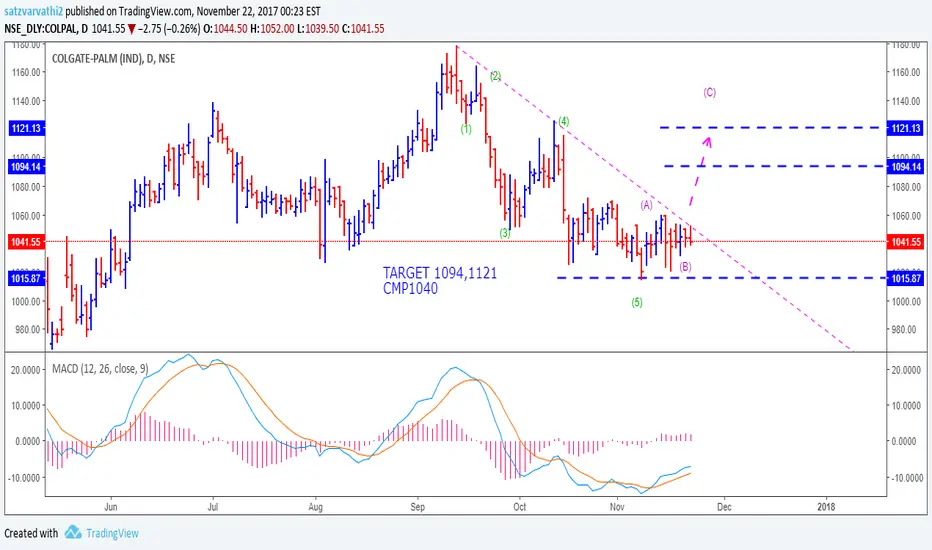Click the 980.00 tick on the right price axis
The image size is (932, 550).
906,330
